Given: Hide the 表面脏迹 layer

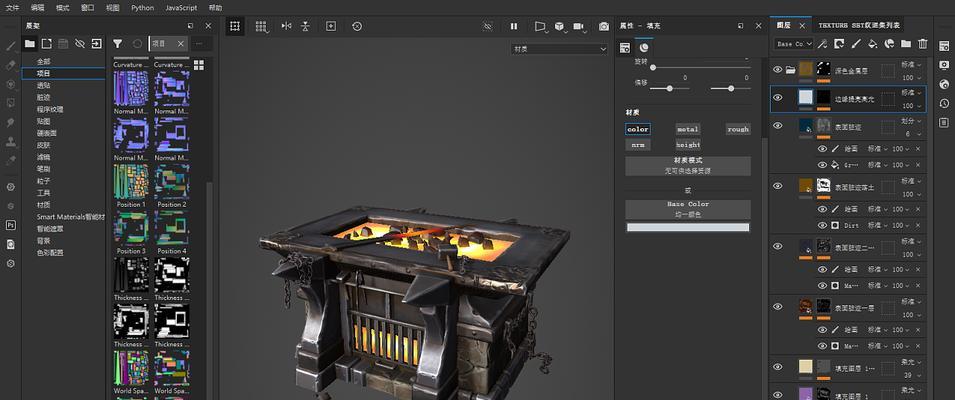Looking at the screenshot, I should pyautogui.click(x=777, y=125).
